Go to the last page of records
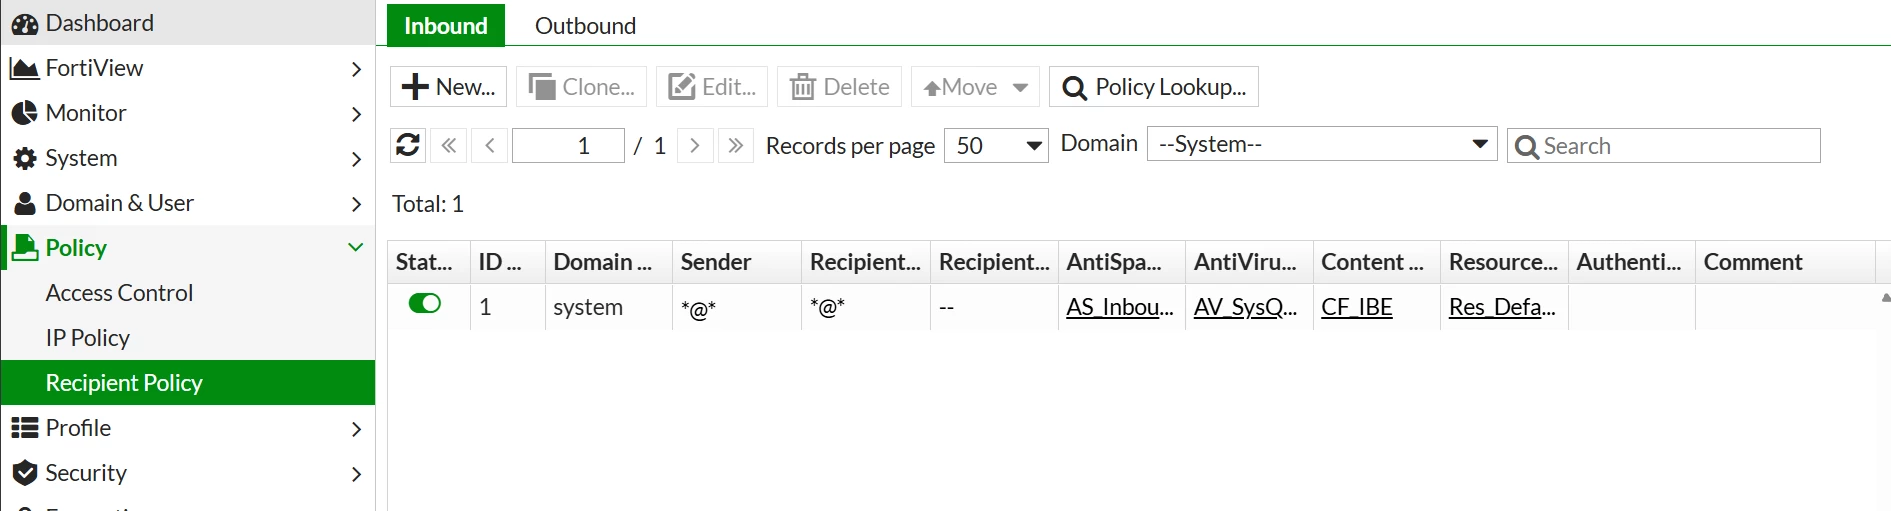Image resolution: width=1891 pixels, height=511 pixels. [736, 146]
